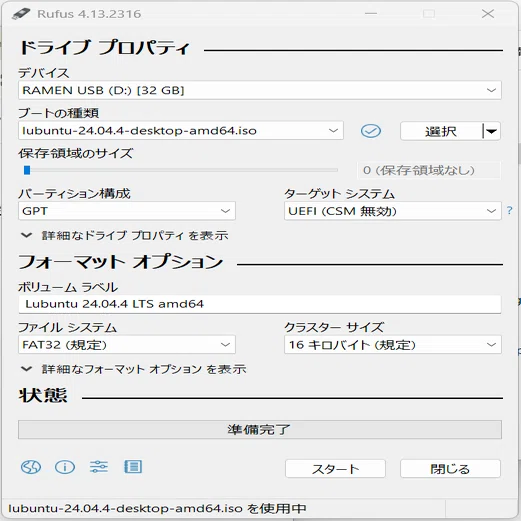
Task: Open the partition scheme GPT dropdown
Action: click(x=127, y=211)
